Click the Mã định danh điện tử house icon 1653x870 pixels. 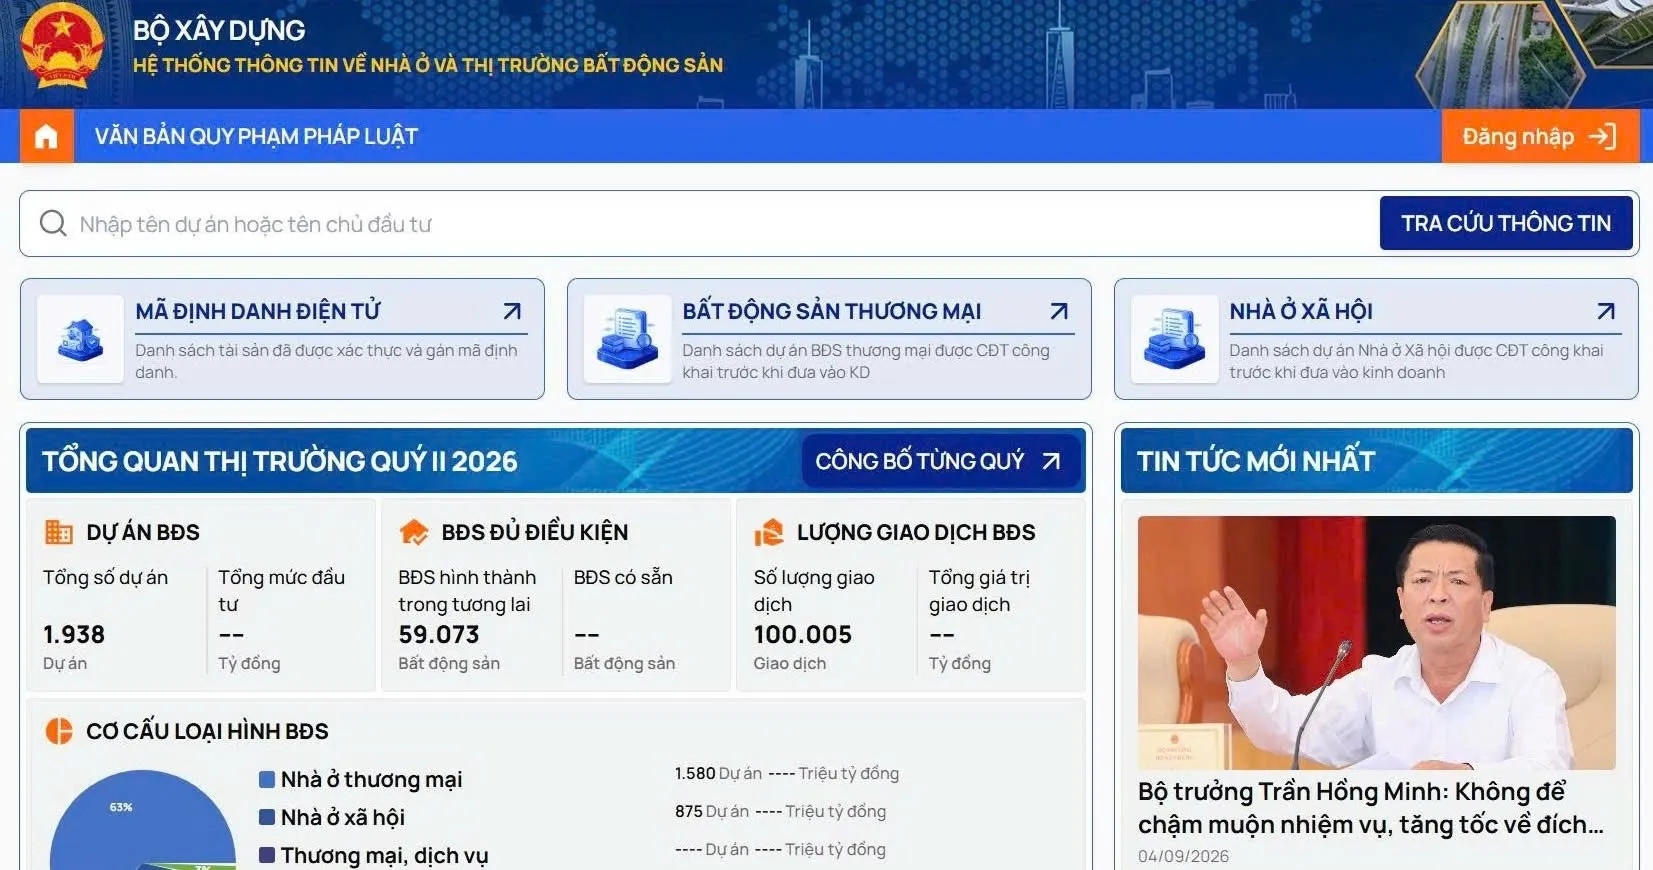click(80, 339)
